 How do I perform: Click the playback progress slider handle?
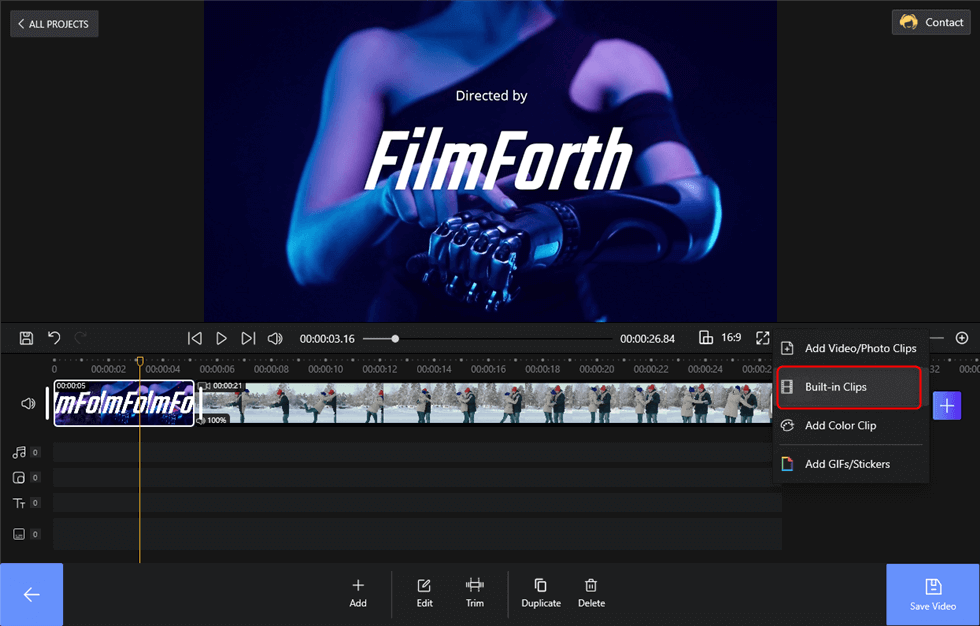point(395,339)
